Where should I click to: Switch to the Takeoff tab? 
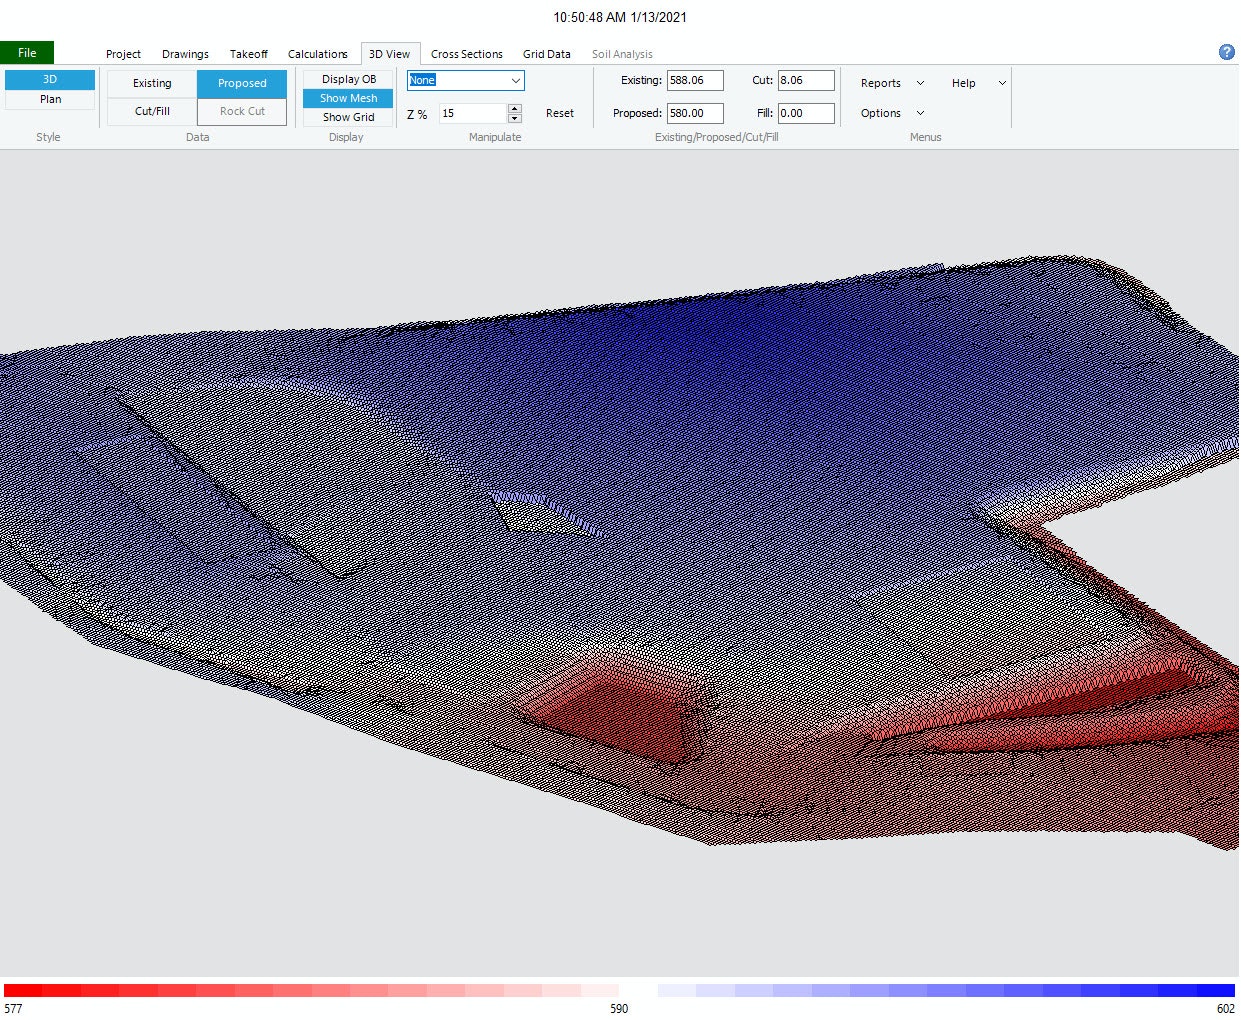(x=248, y=54)
